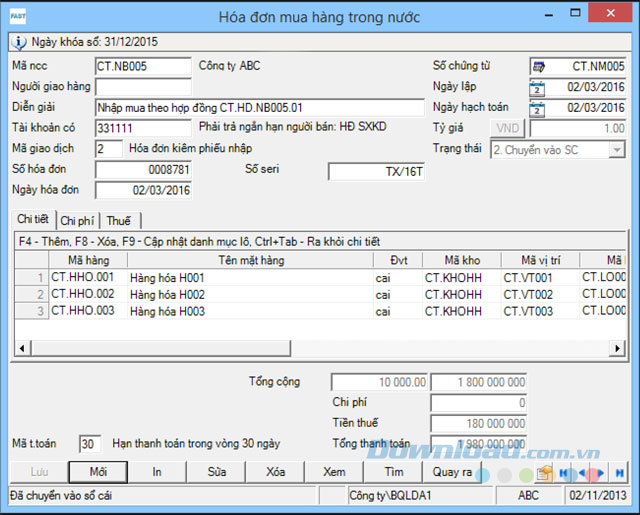Select the Chi tiết tab
The image size is (640, 515).
coord(33,219)
